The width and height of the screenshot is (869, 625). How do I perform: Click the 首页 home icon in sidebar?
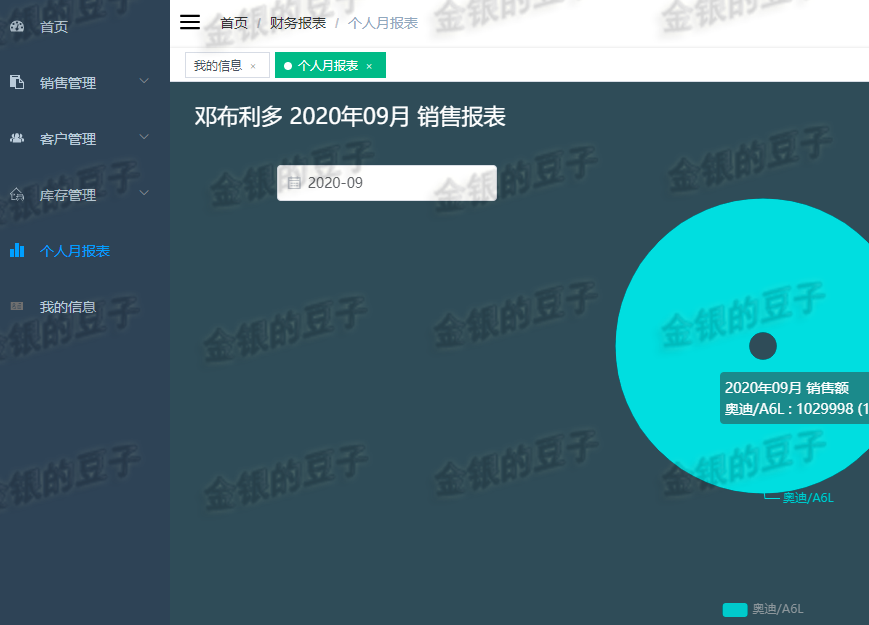(x=17, y=27)
